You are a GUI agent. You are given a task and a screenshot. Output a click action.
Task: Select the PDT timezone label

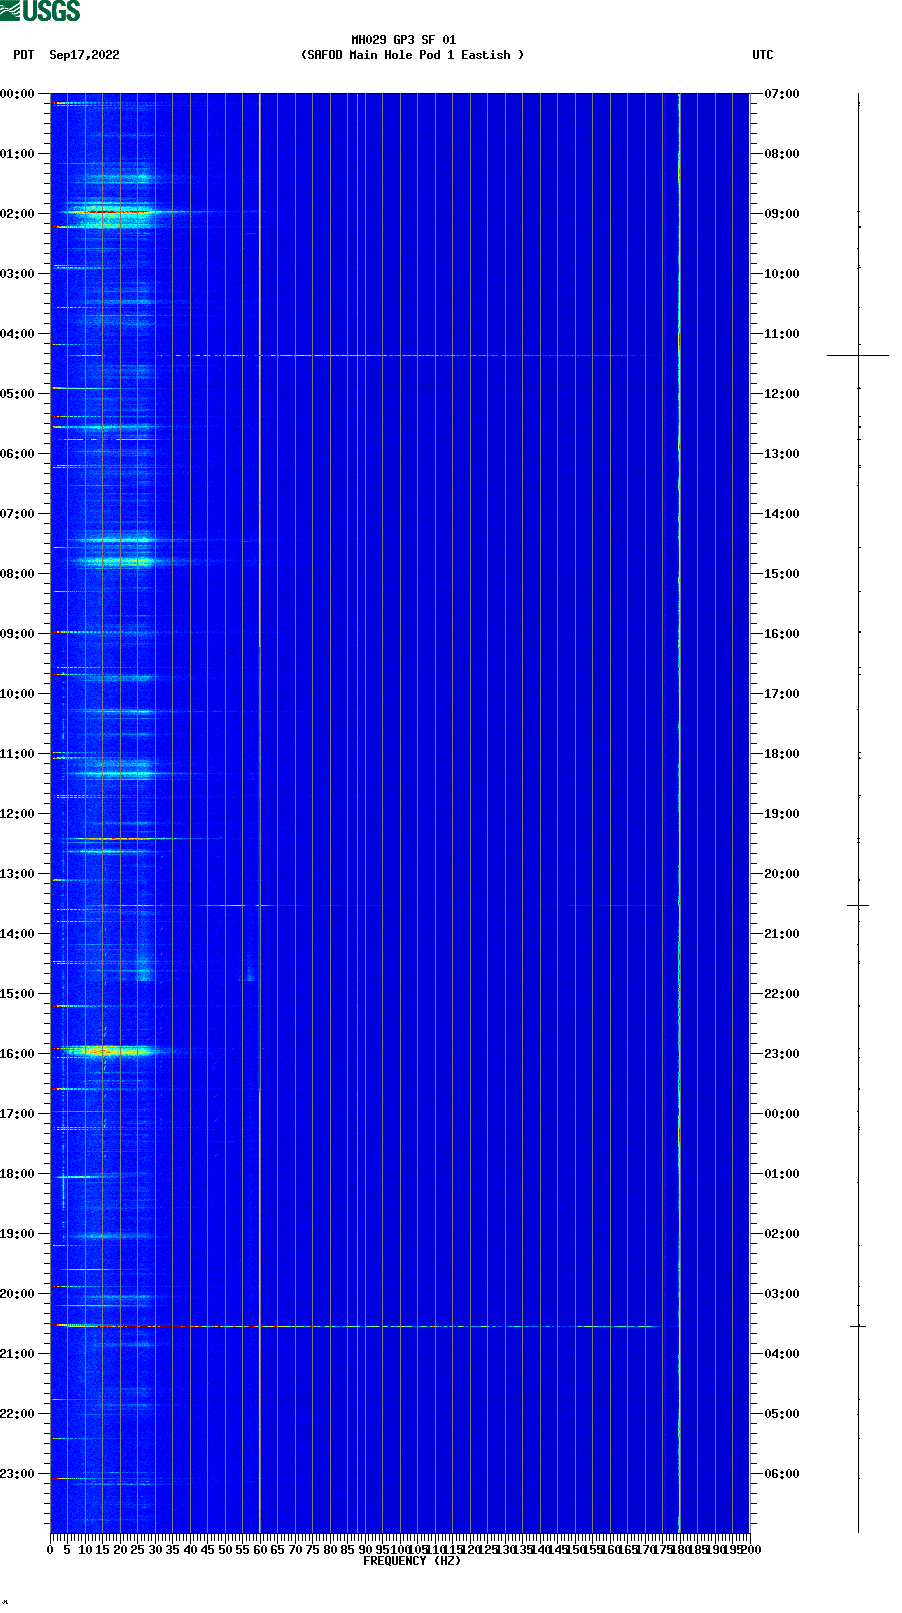[23, 55]
